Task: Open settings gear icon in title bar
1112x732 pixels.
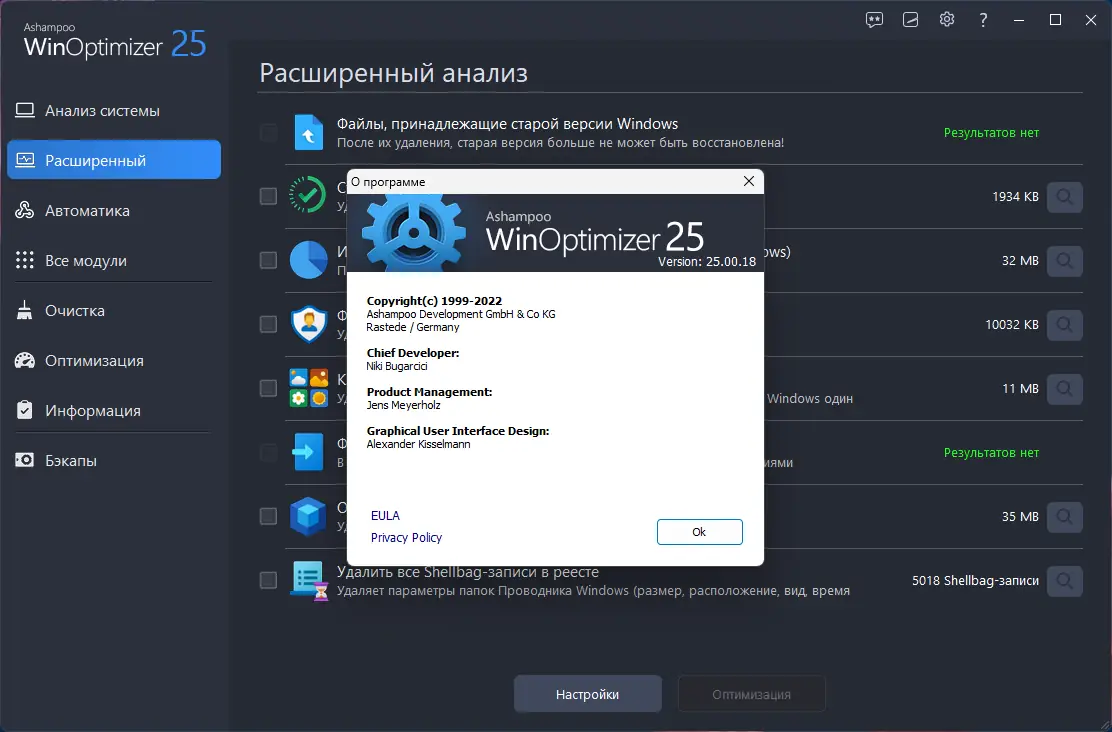Action: pos(947,20)
